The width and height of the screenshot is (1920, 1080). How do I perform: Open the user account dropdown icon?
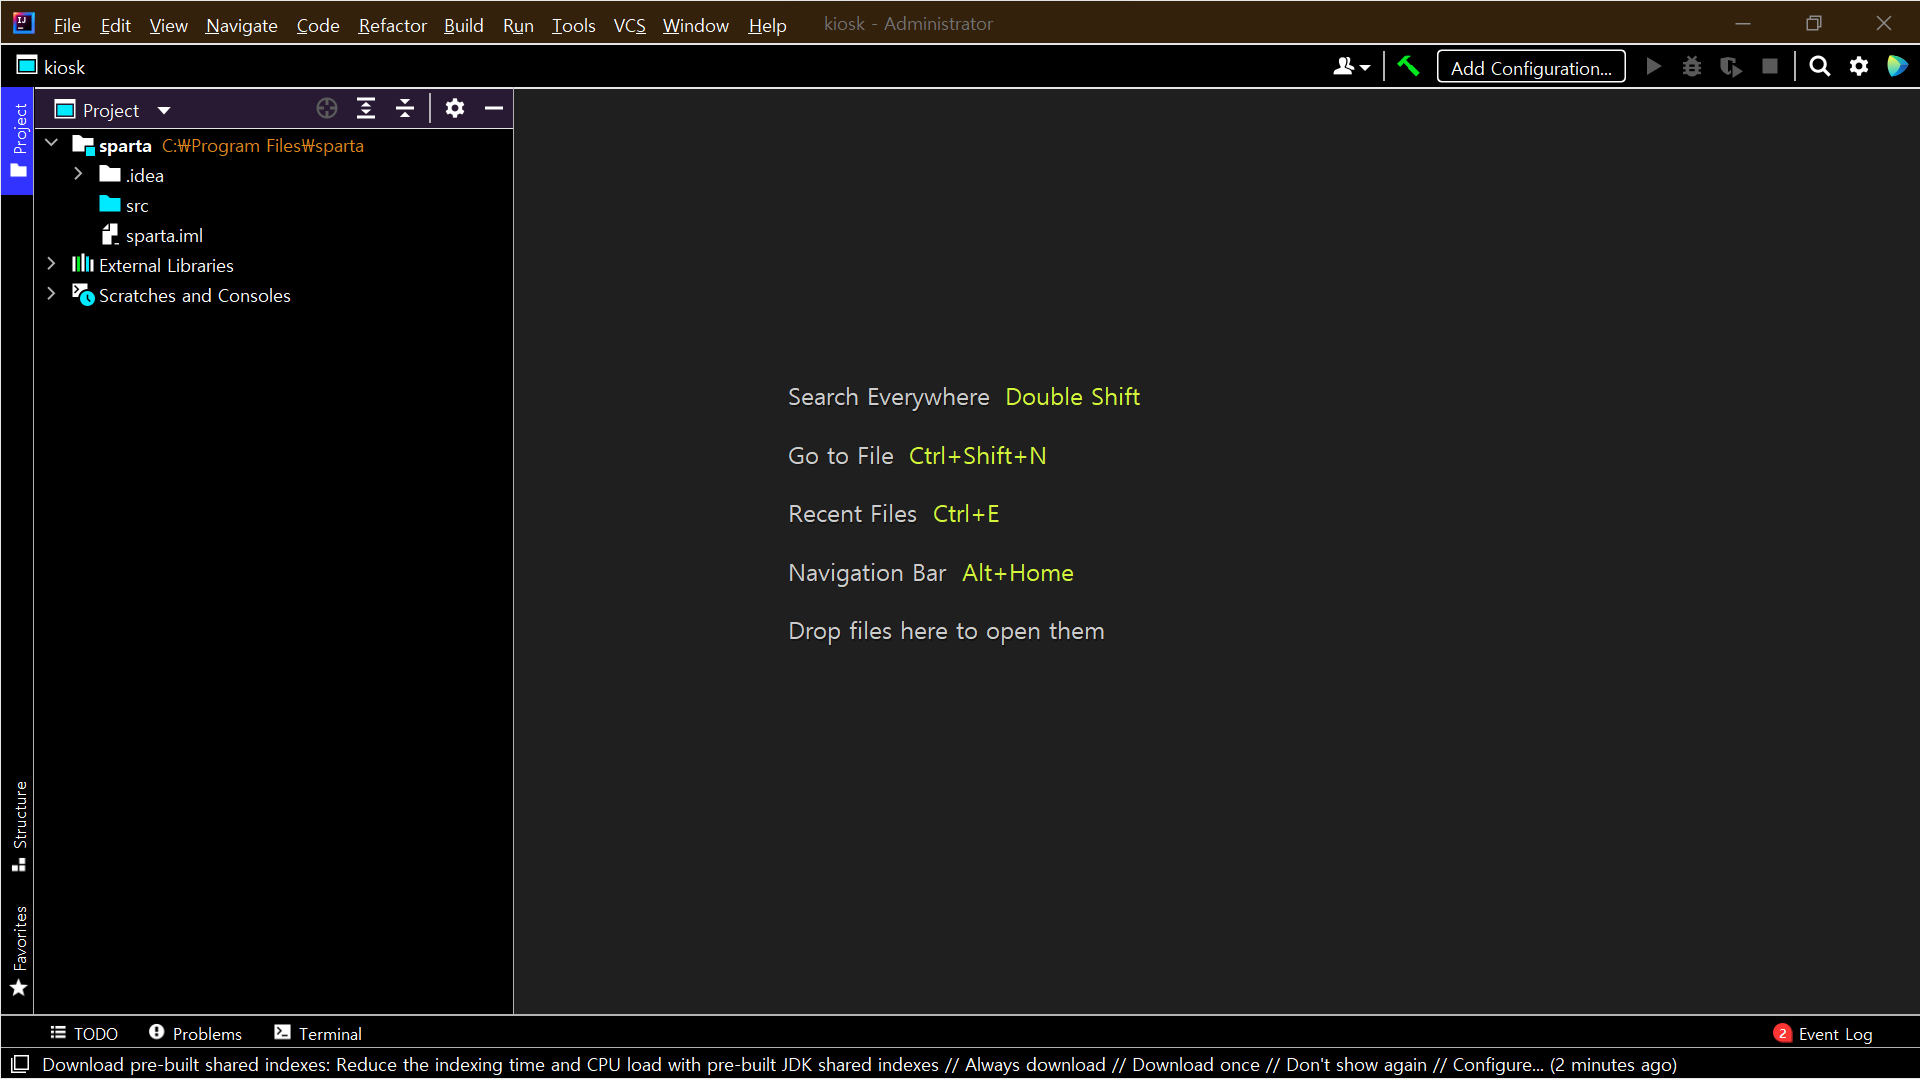(x=1351, y=67)
